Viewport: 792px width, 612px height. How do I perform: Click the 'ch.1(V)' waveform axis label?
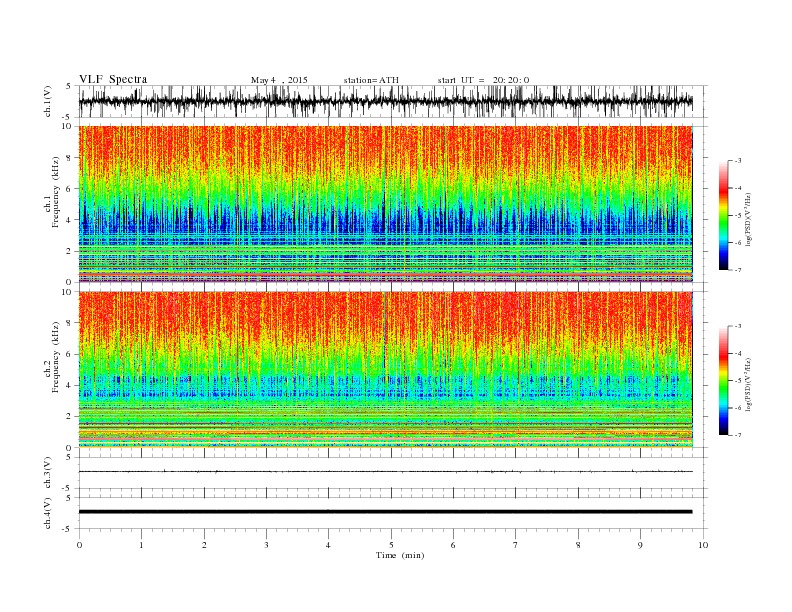(48, 101)
